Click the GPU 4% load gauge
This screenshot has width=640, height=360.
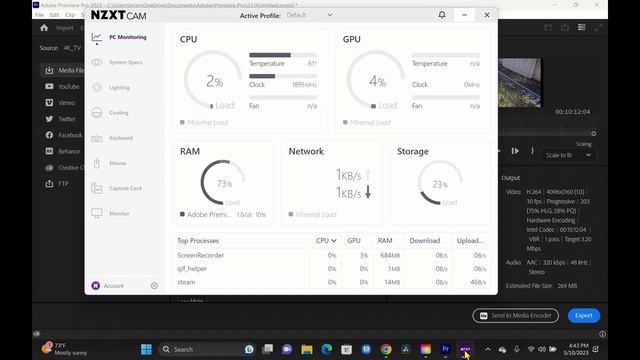[376, 80]
